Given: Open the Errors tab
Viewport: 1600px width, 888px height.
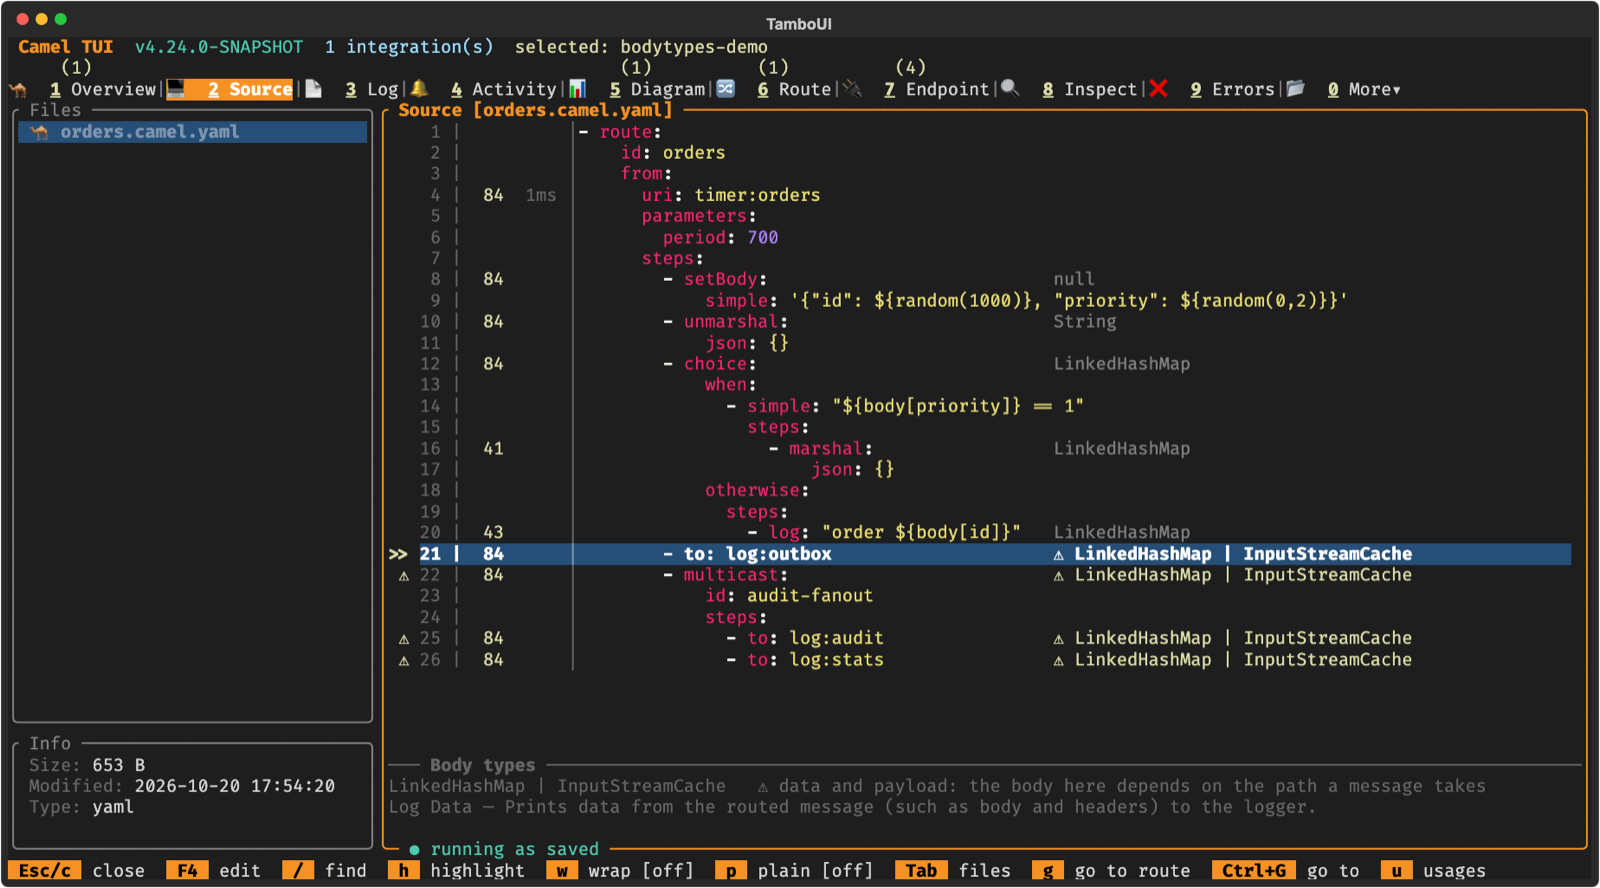Looking at the screenshot, I should 1232,90.
